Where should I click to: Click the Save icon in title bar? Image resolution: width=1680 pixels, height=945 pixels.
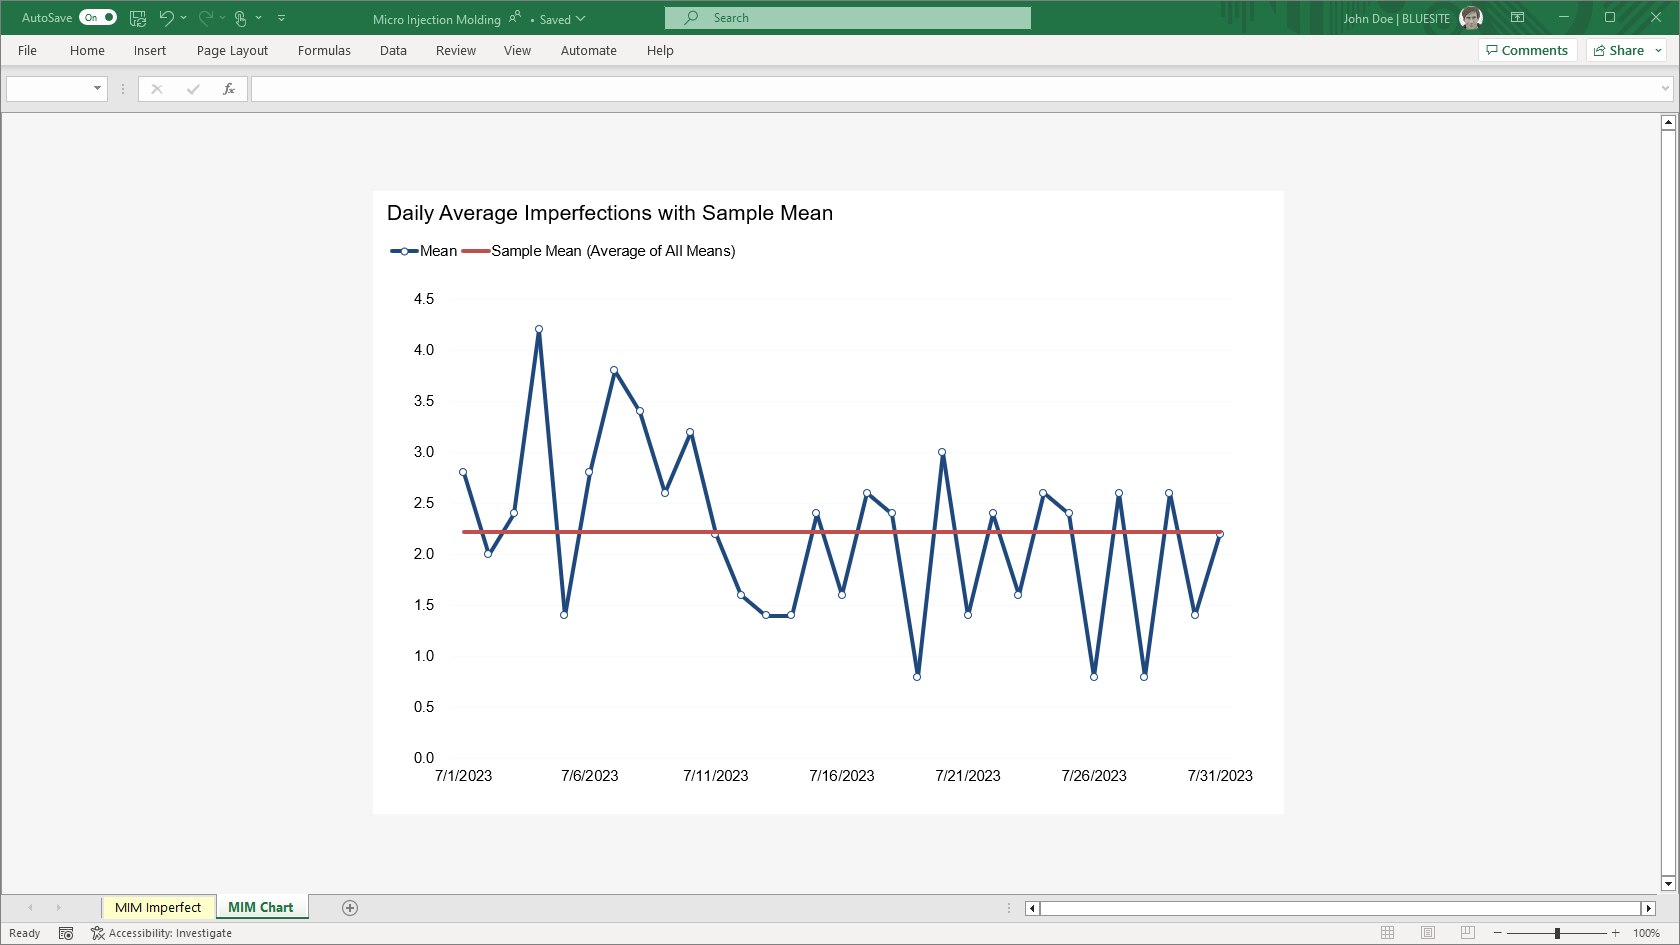(x=138, y=18)
